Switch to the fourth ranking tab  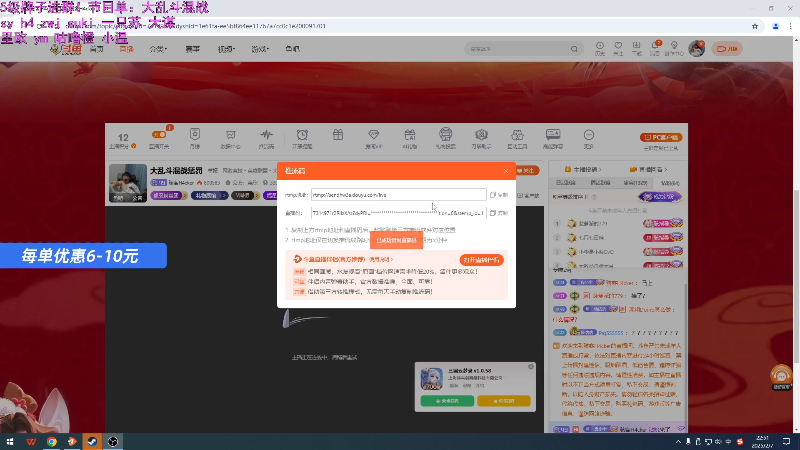pyautogui.click(x=670, y=183)
